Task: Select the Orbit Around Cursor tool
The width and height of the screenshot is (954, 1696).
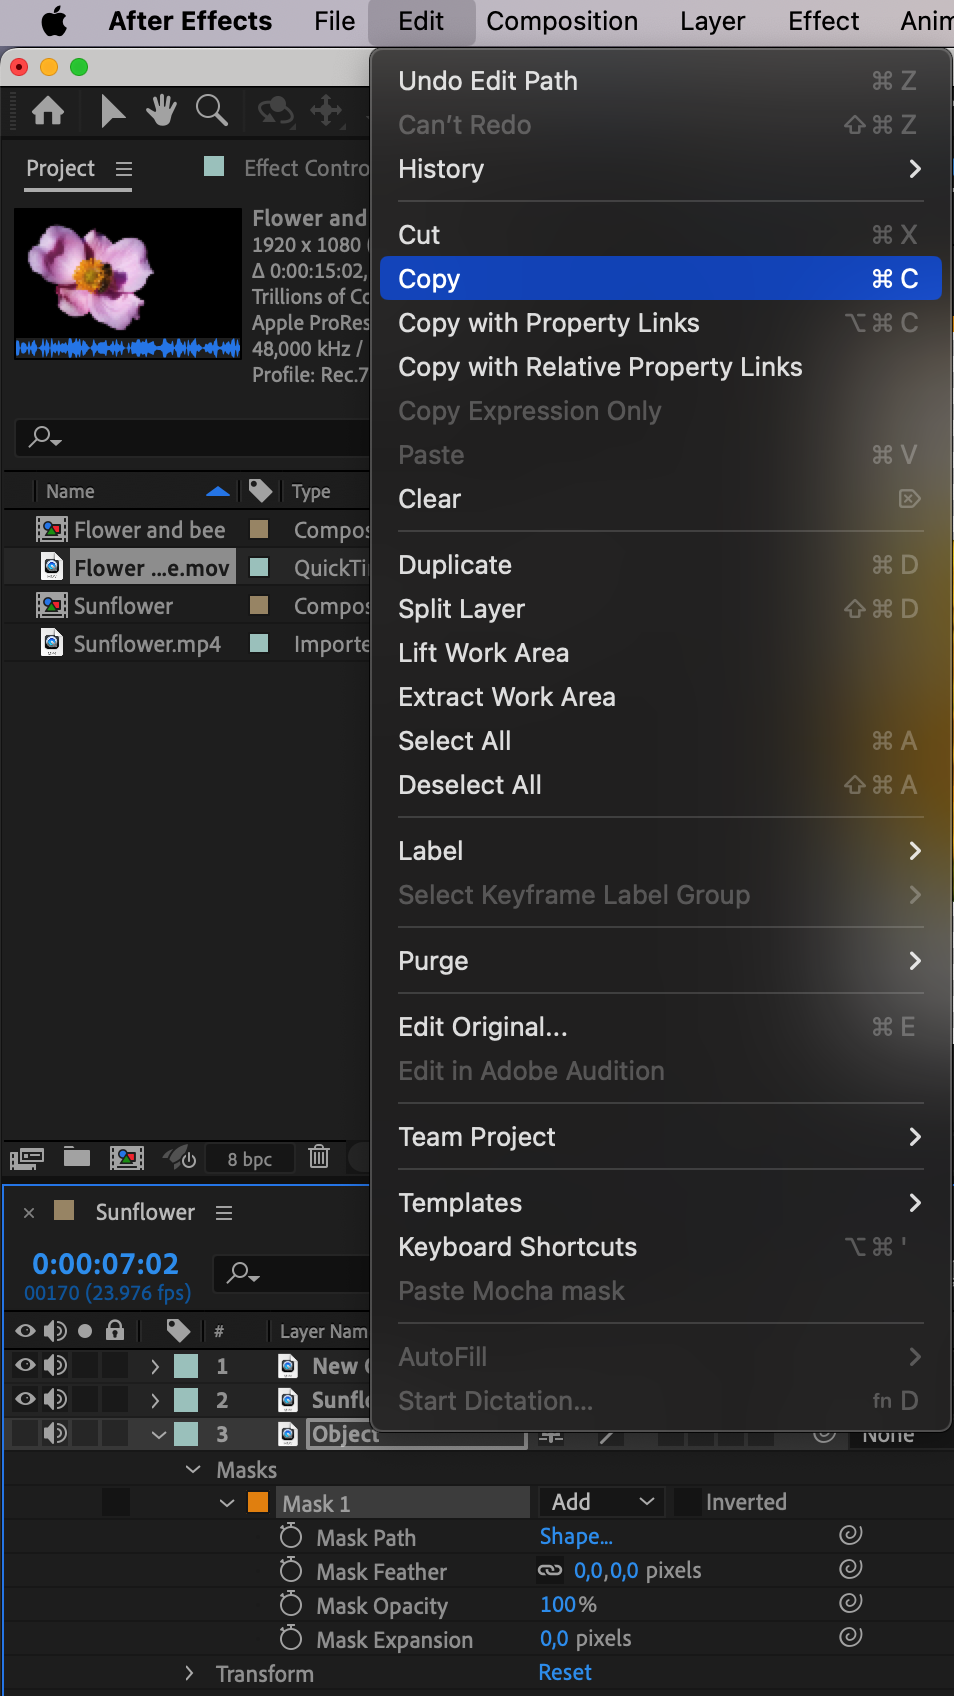Action: [276, 111]
